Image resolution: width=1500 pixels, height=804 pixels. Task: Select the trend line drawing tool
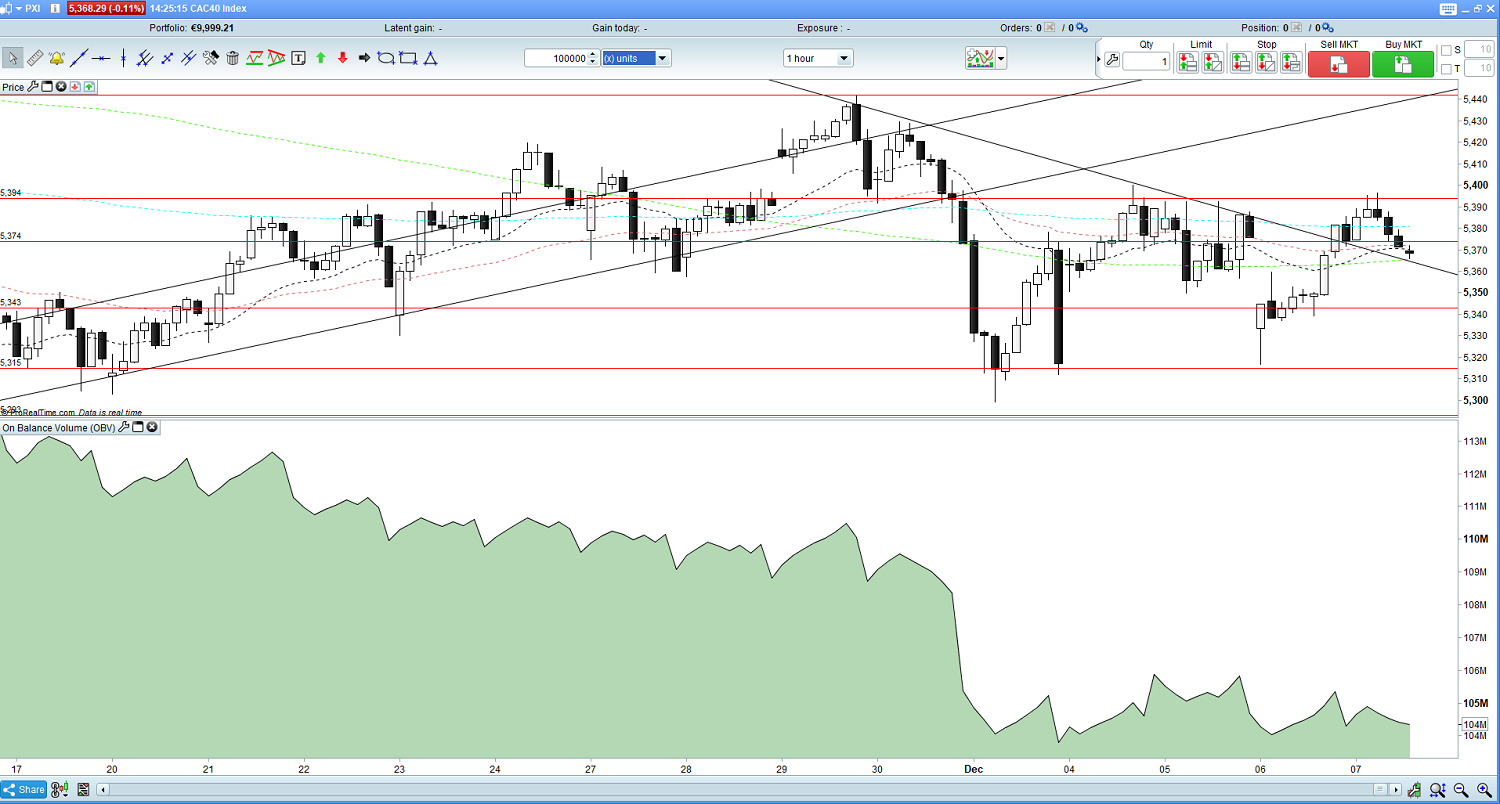[78, 58]
